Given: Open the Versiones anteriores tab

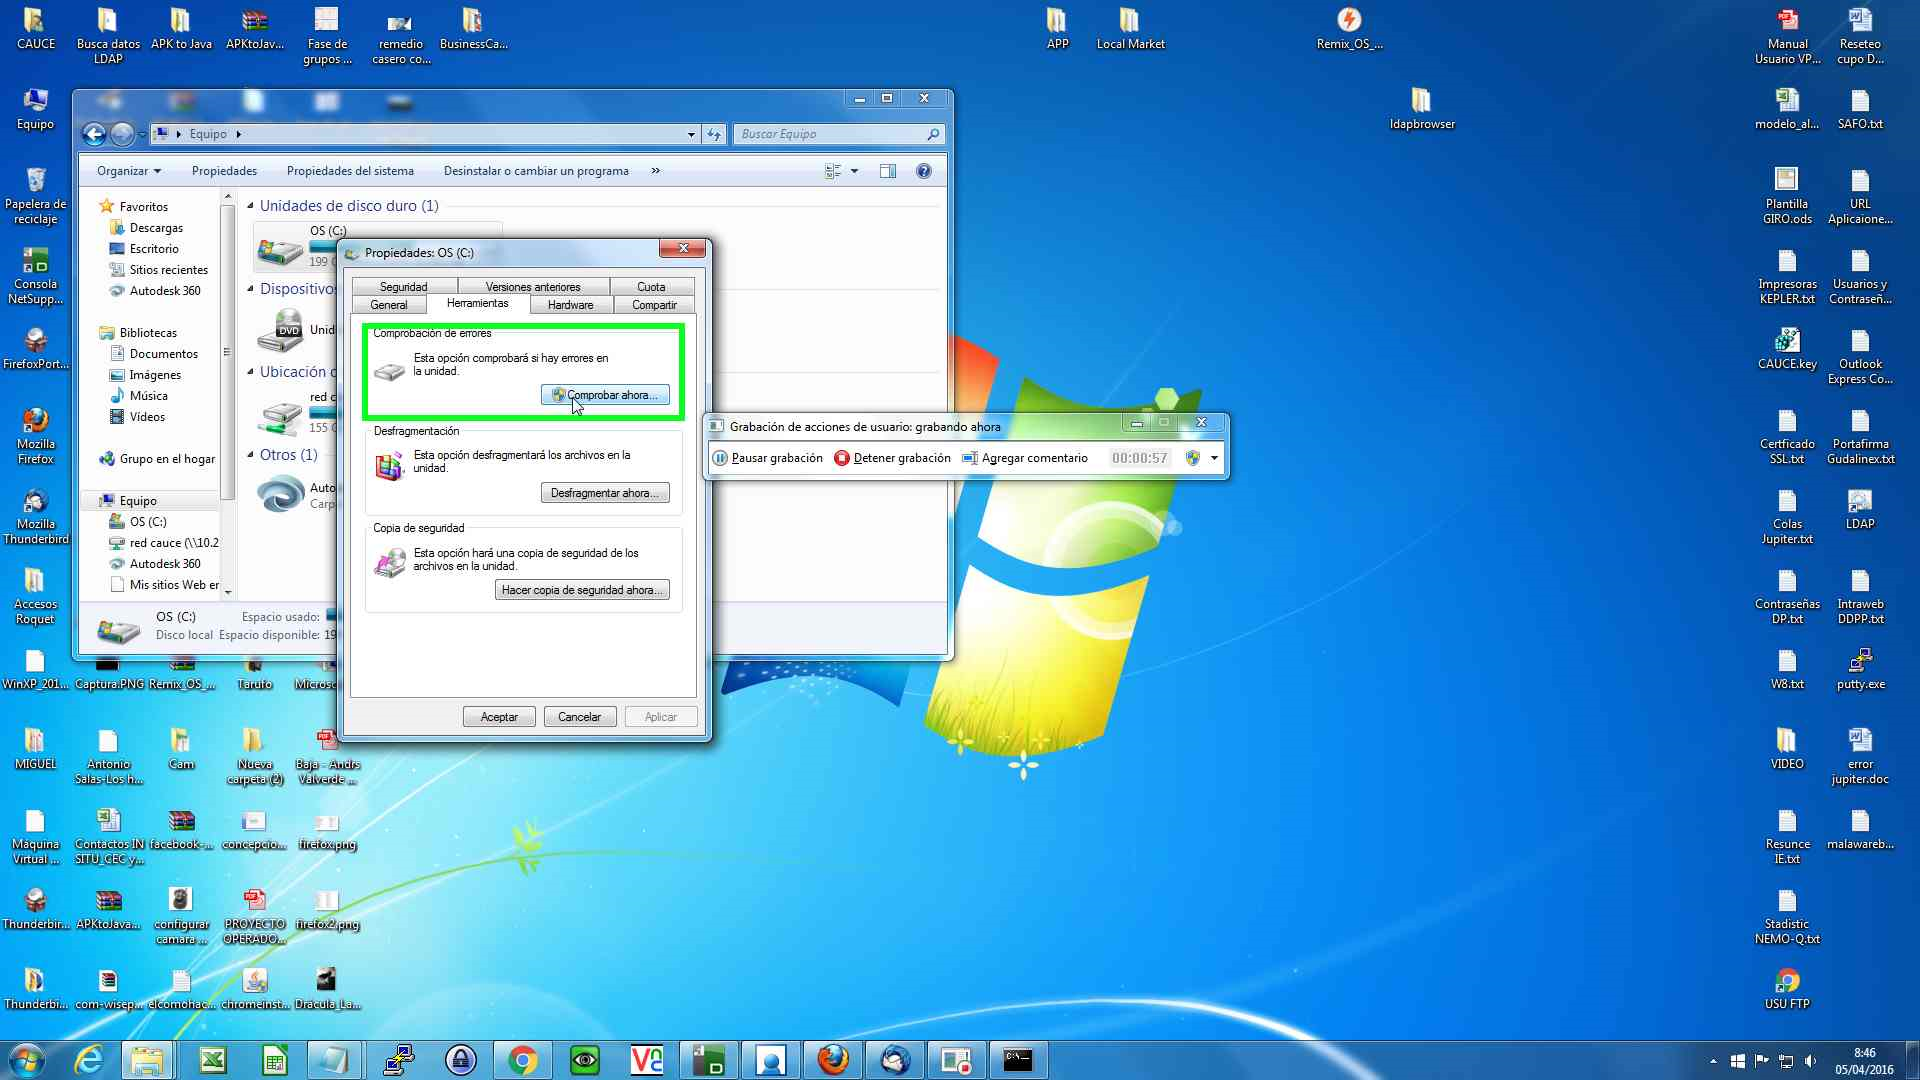Looking at the screenshot, I should coord(533,287).
